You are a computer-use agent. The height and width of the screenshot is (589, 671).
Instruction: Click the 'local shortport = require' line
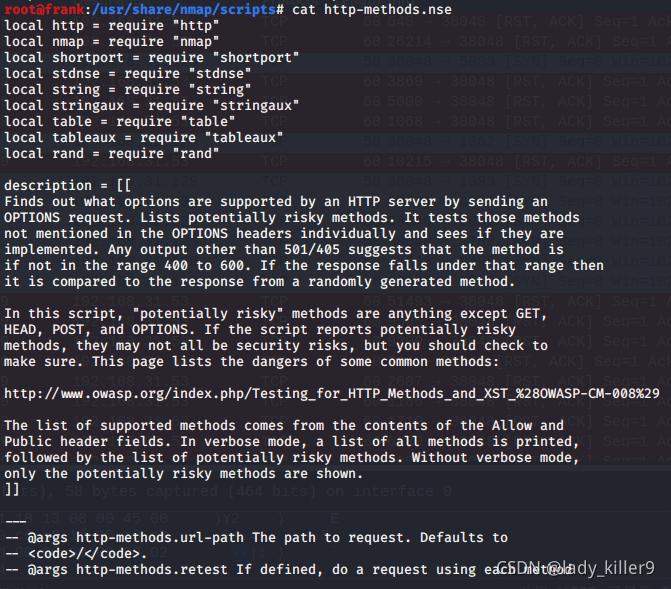(151, 57)
